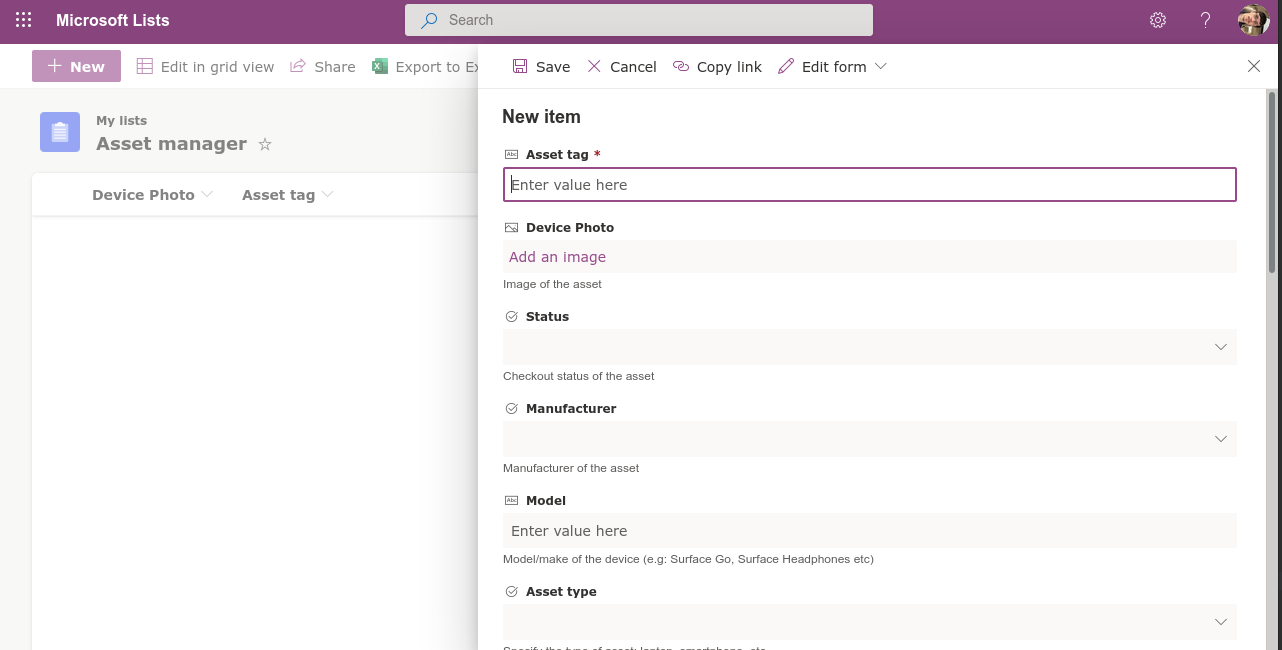Click the New item form heading
1282x650 pixels.
tap(541, 117)
